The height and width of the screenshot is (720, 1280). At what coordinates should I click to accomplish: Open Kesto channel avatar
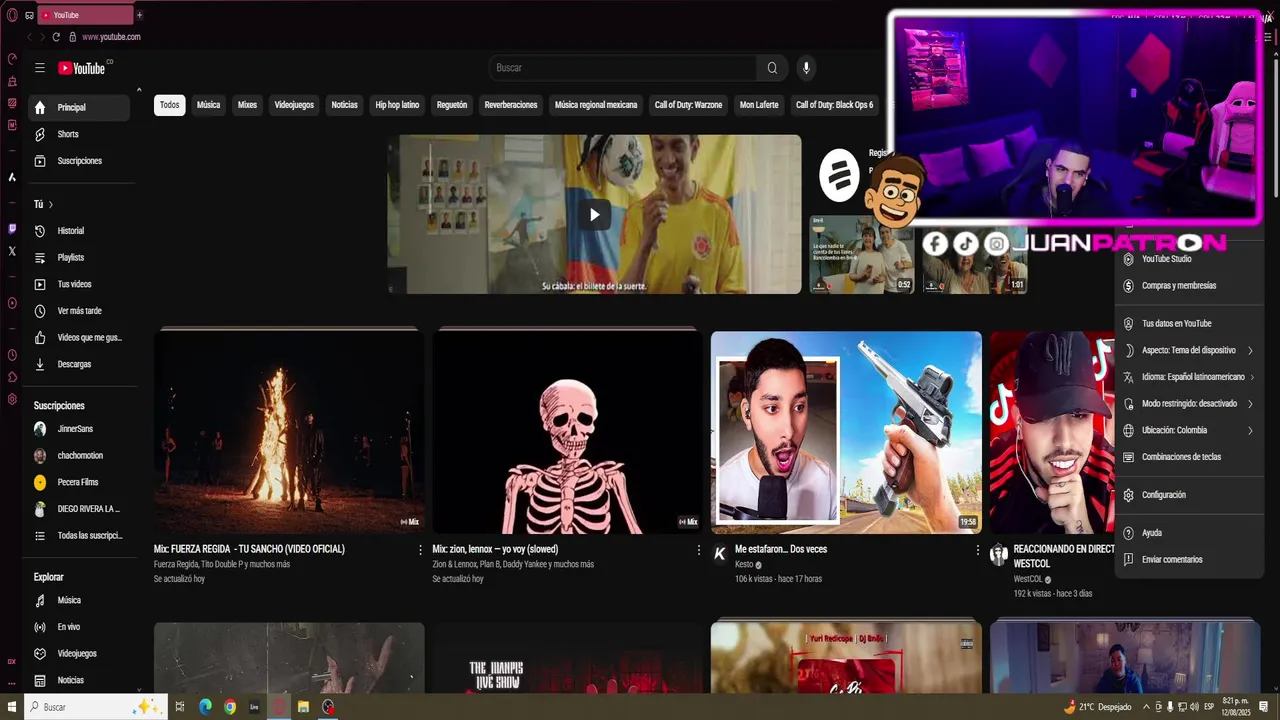[720, 554]
